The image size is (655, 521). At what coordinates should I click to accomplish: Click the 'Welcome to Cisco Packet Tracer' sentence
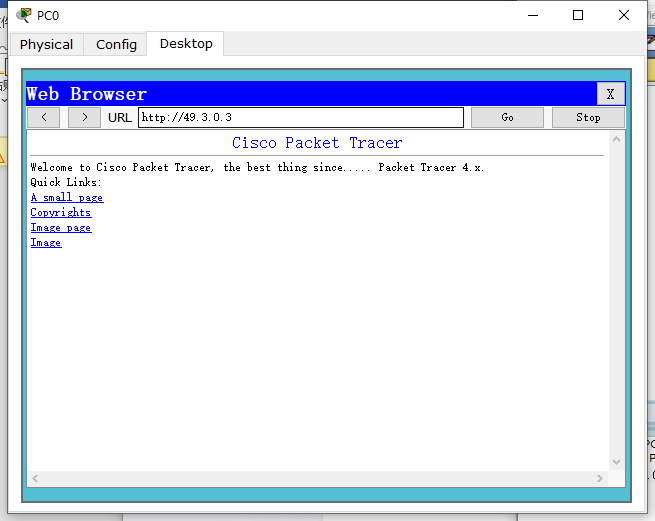257,168
